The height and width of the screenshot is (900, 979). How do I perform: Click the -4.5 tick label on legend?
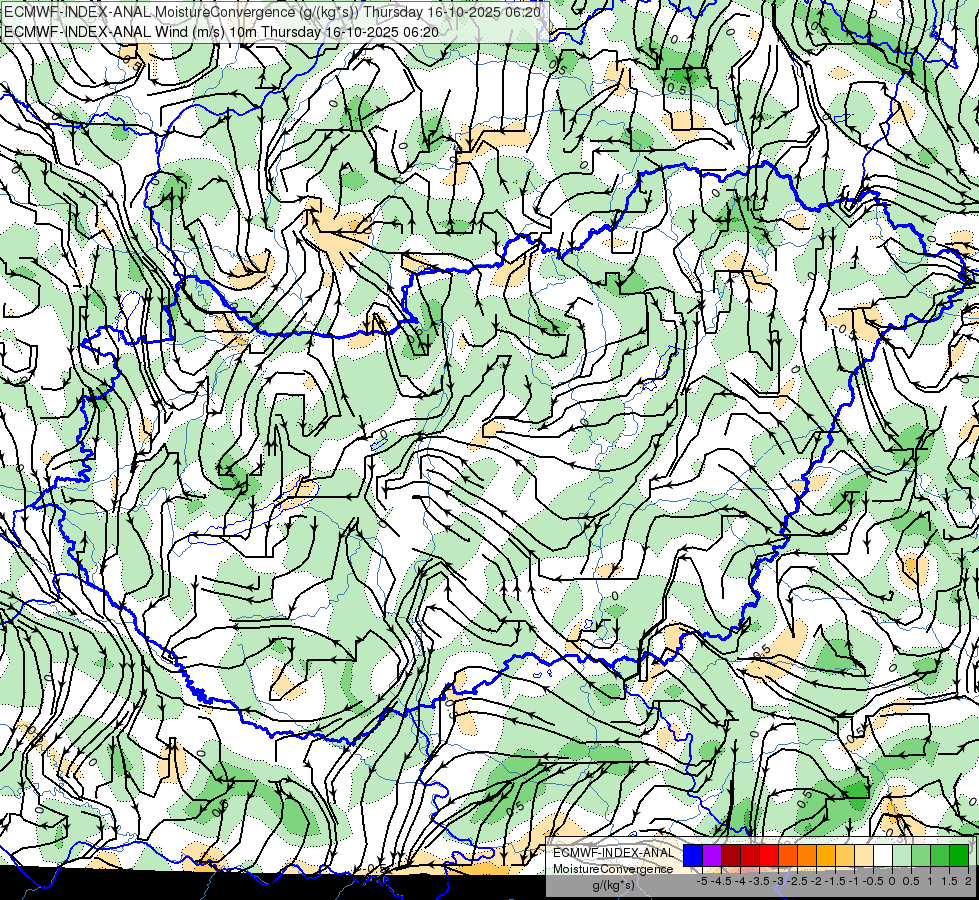[721, 881]
